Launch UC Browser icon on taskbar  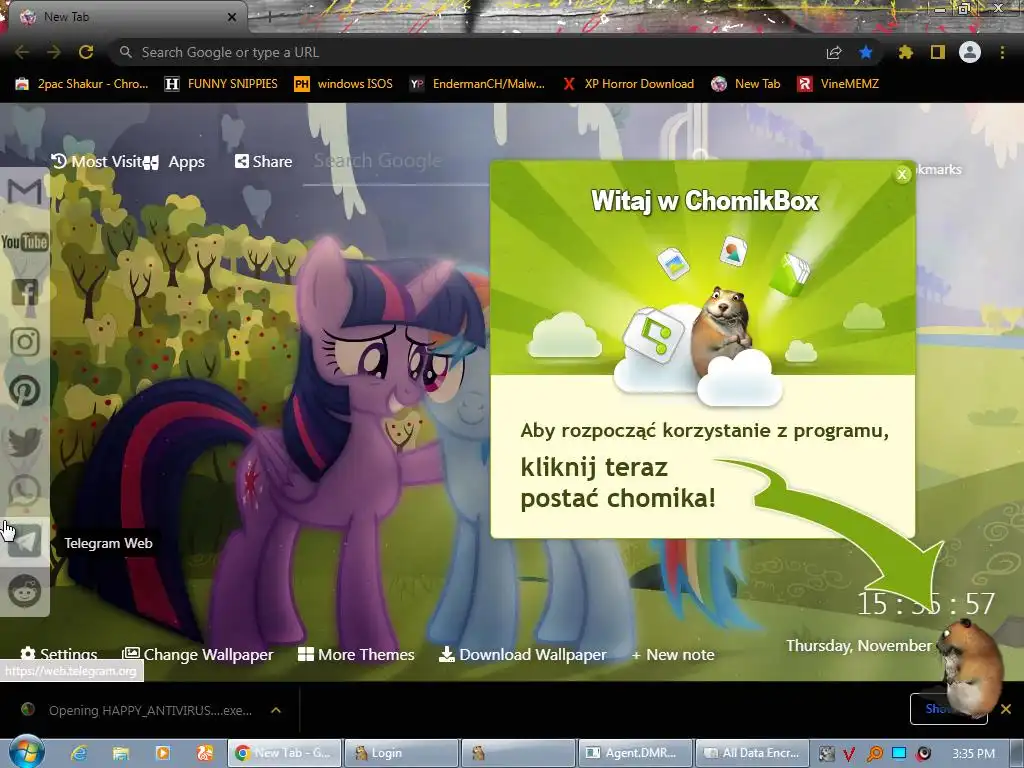[x=205, y=753]
